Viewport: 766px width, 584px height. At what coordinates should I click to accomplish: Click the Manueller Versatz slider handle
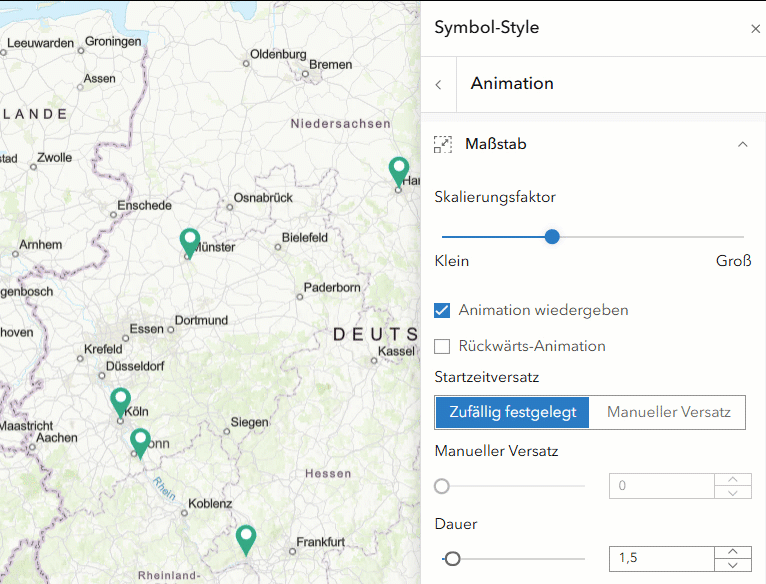[x=442, y=486]
